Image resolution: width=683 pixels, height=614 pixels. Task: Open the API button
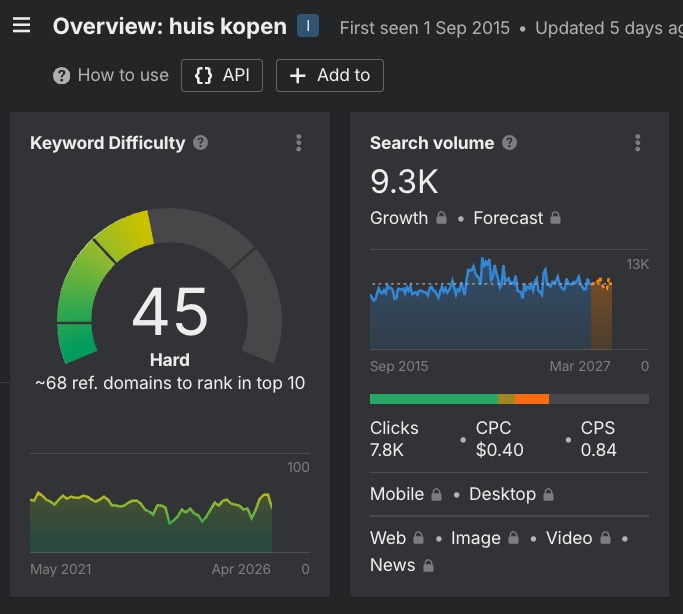222,75
